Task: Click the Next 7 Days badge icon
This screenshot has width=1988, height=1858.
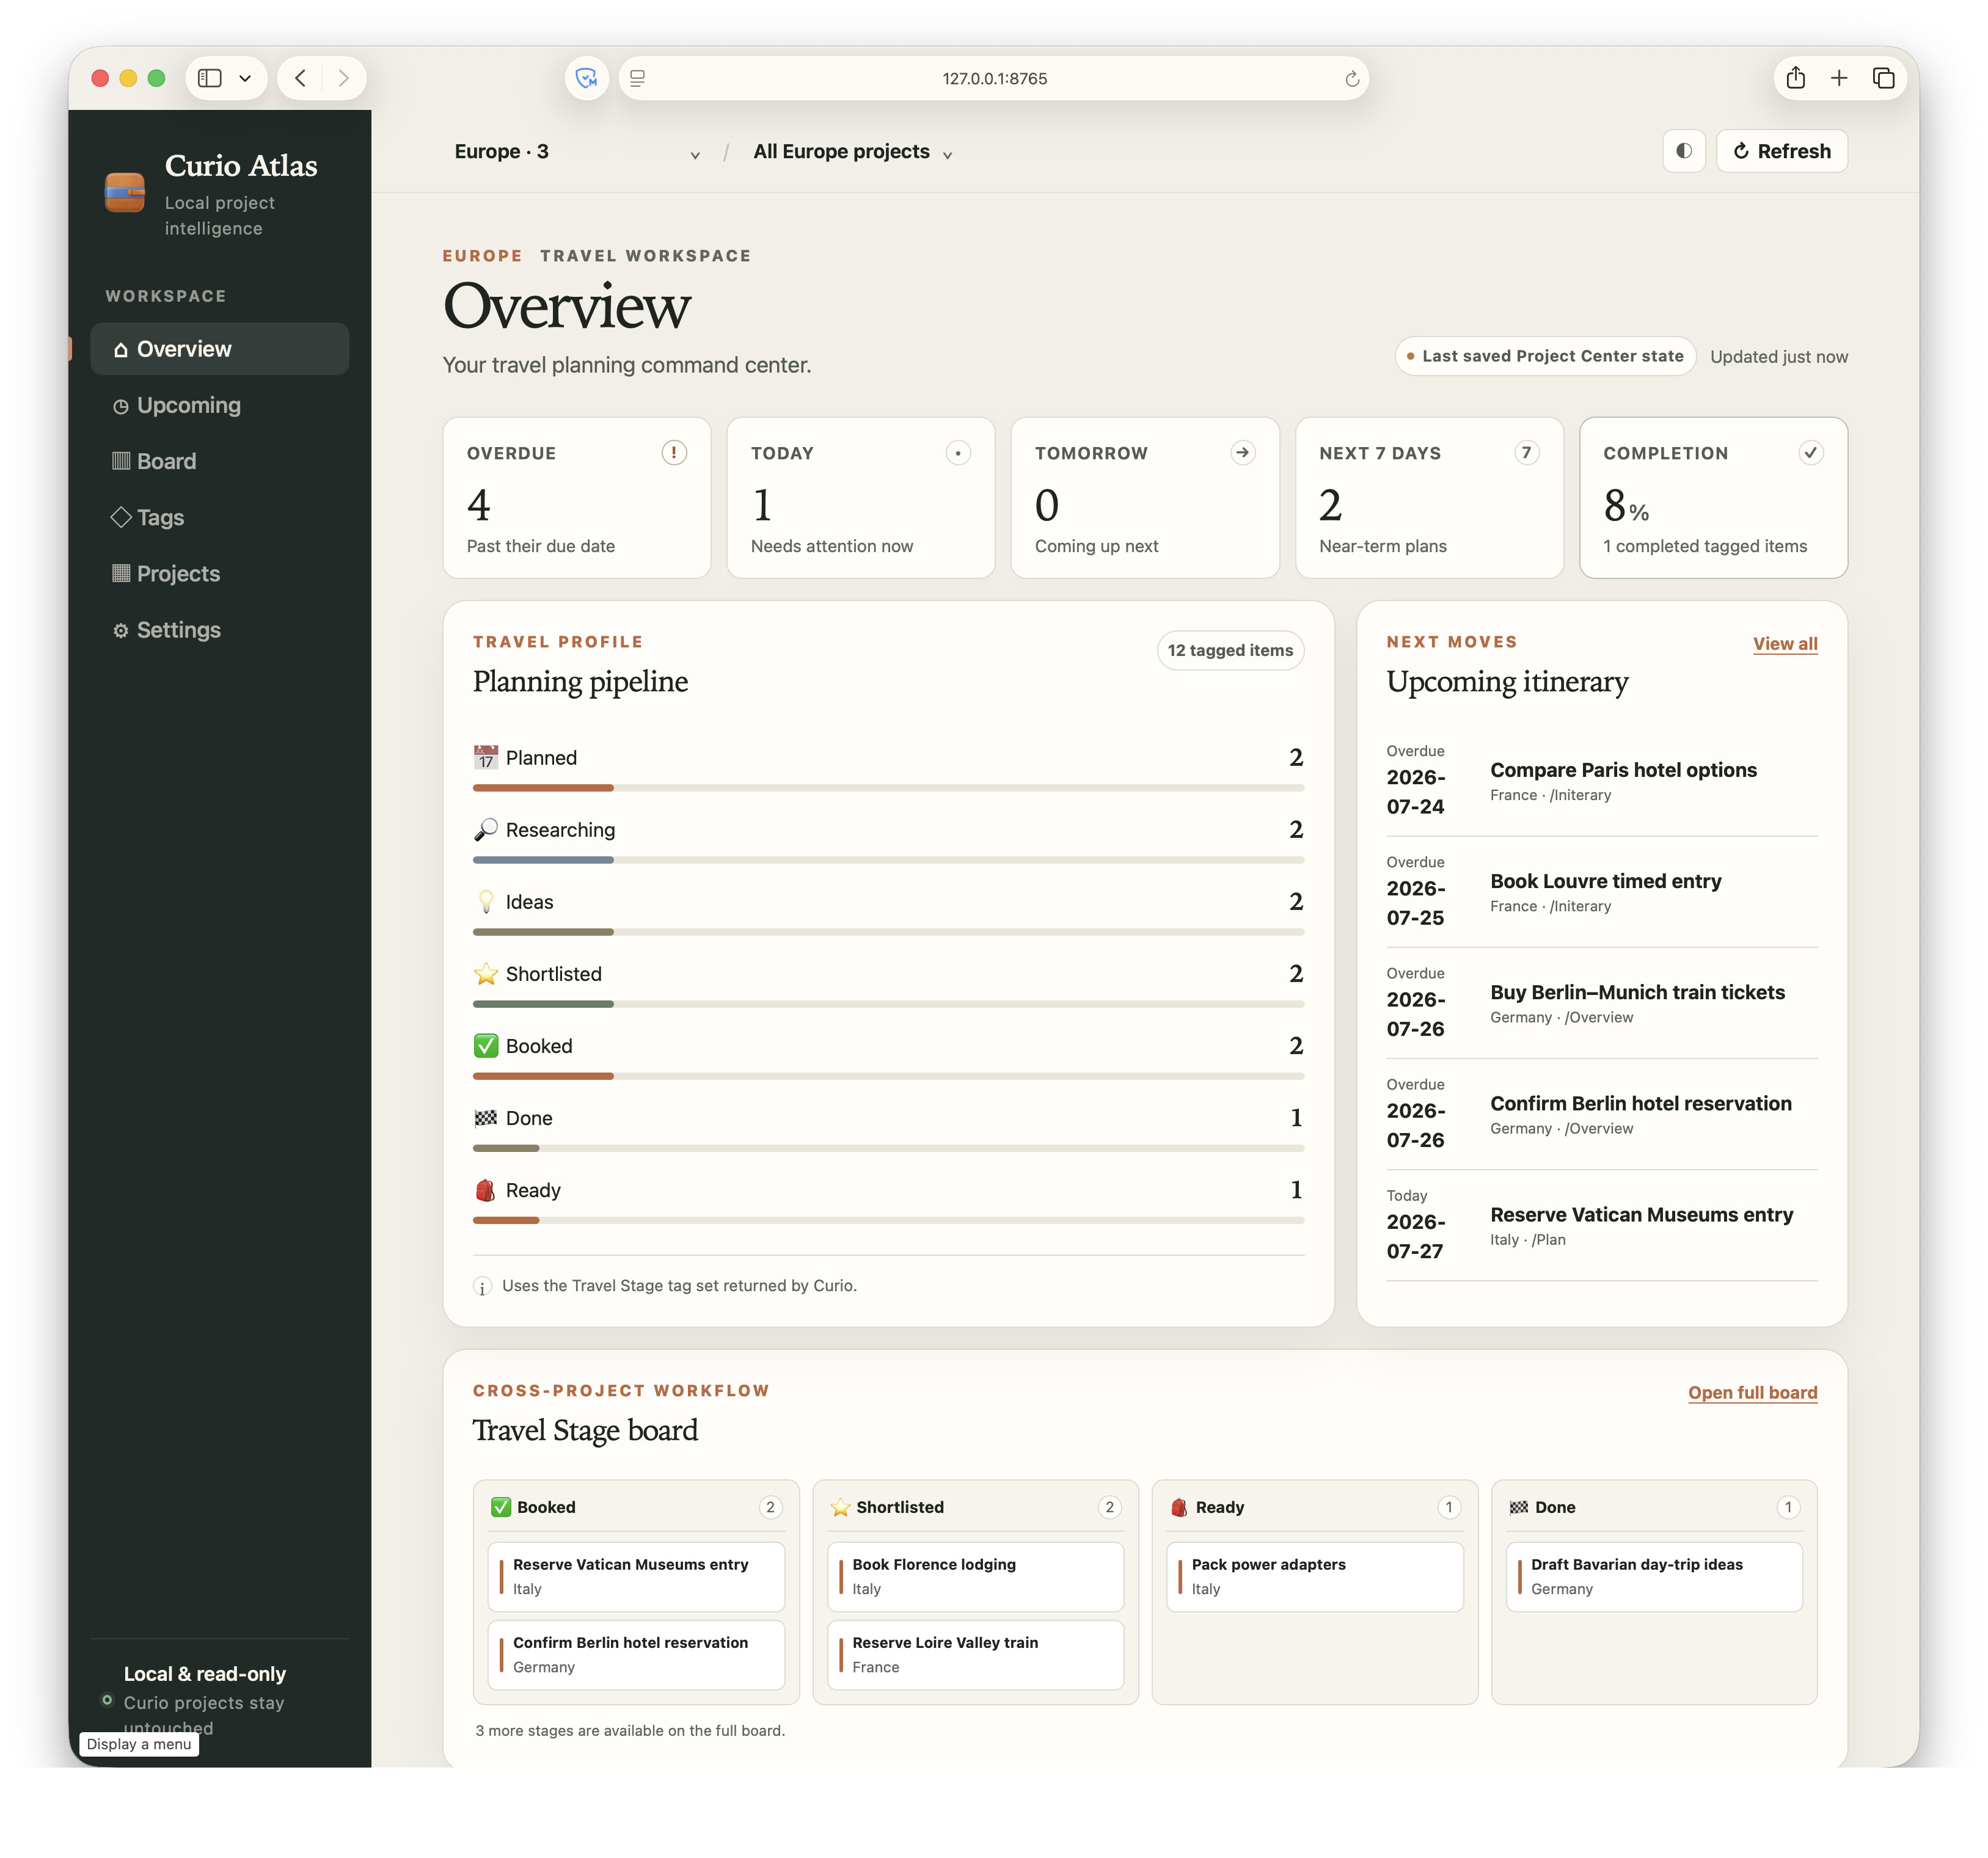Action: [1526, 453]
